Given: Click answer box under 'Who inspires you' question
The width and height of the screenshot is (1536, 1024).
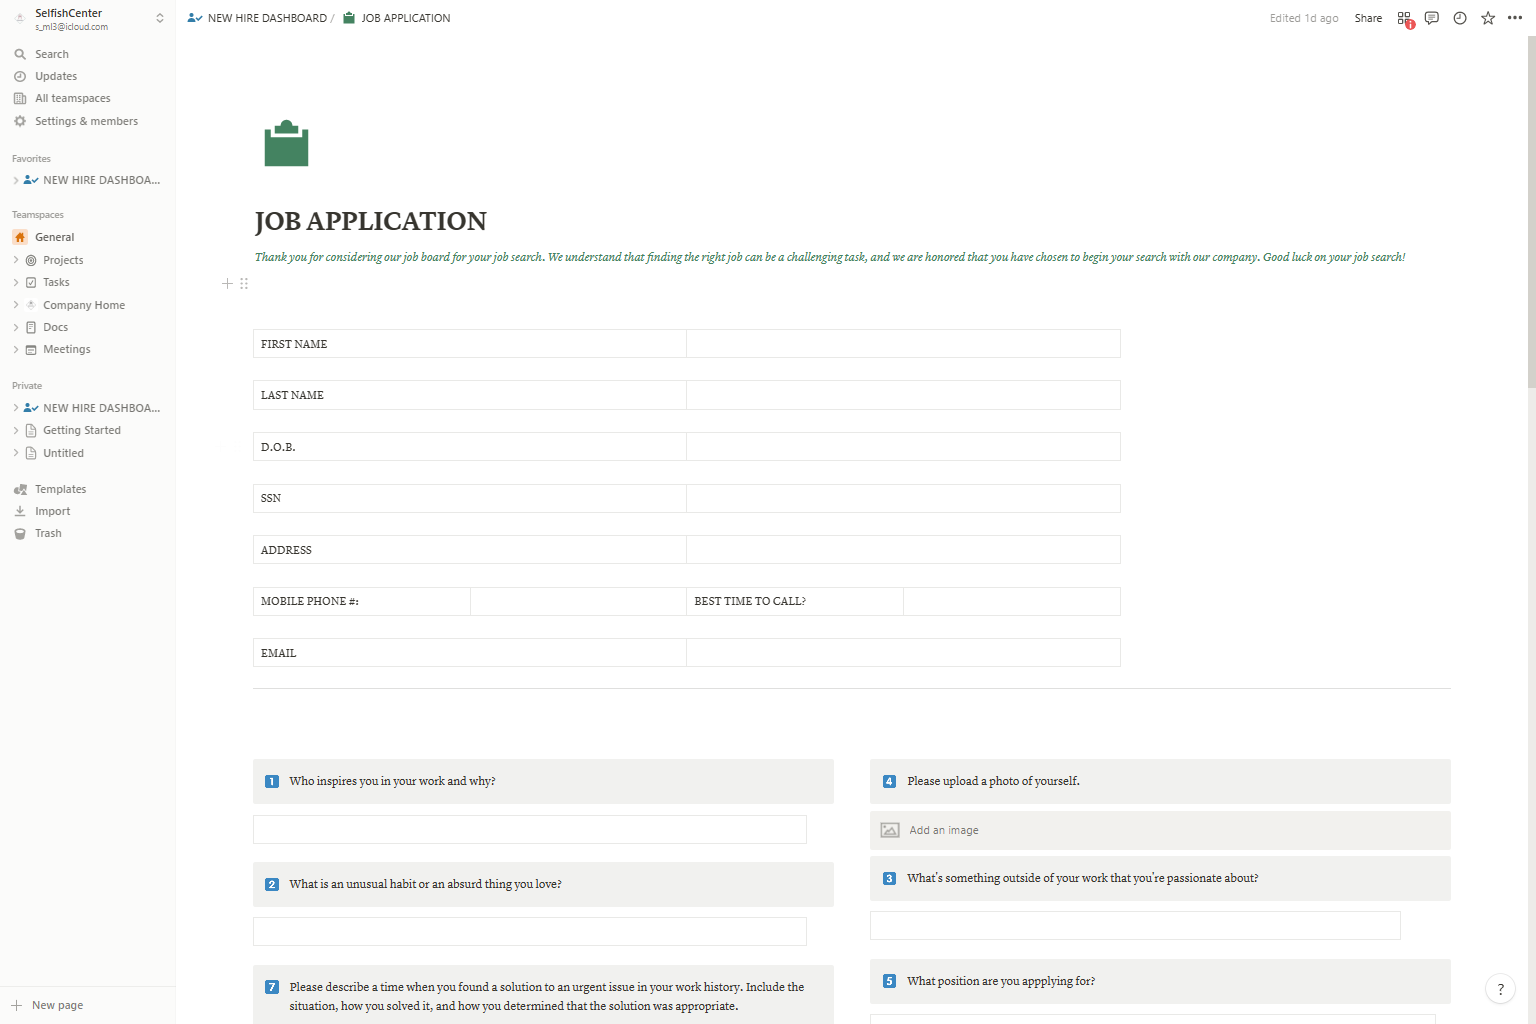Looking at the screenshot, I should point(530,829).
